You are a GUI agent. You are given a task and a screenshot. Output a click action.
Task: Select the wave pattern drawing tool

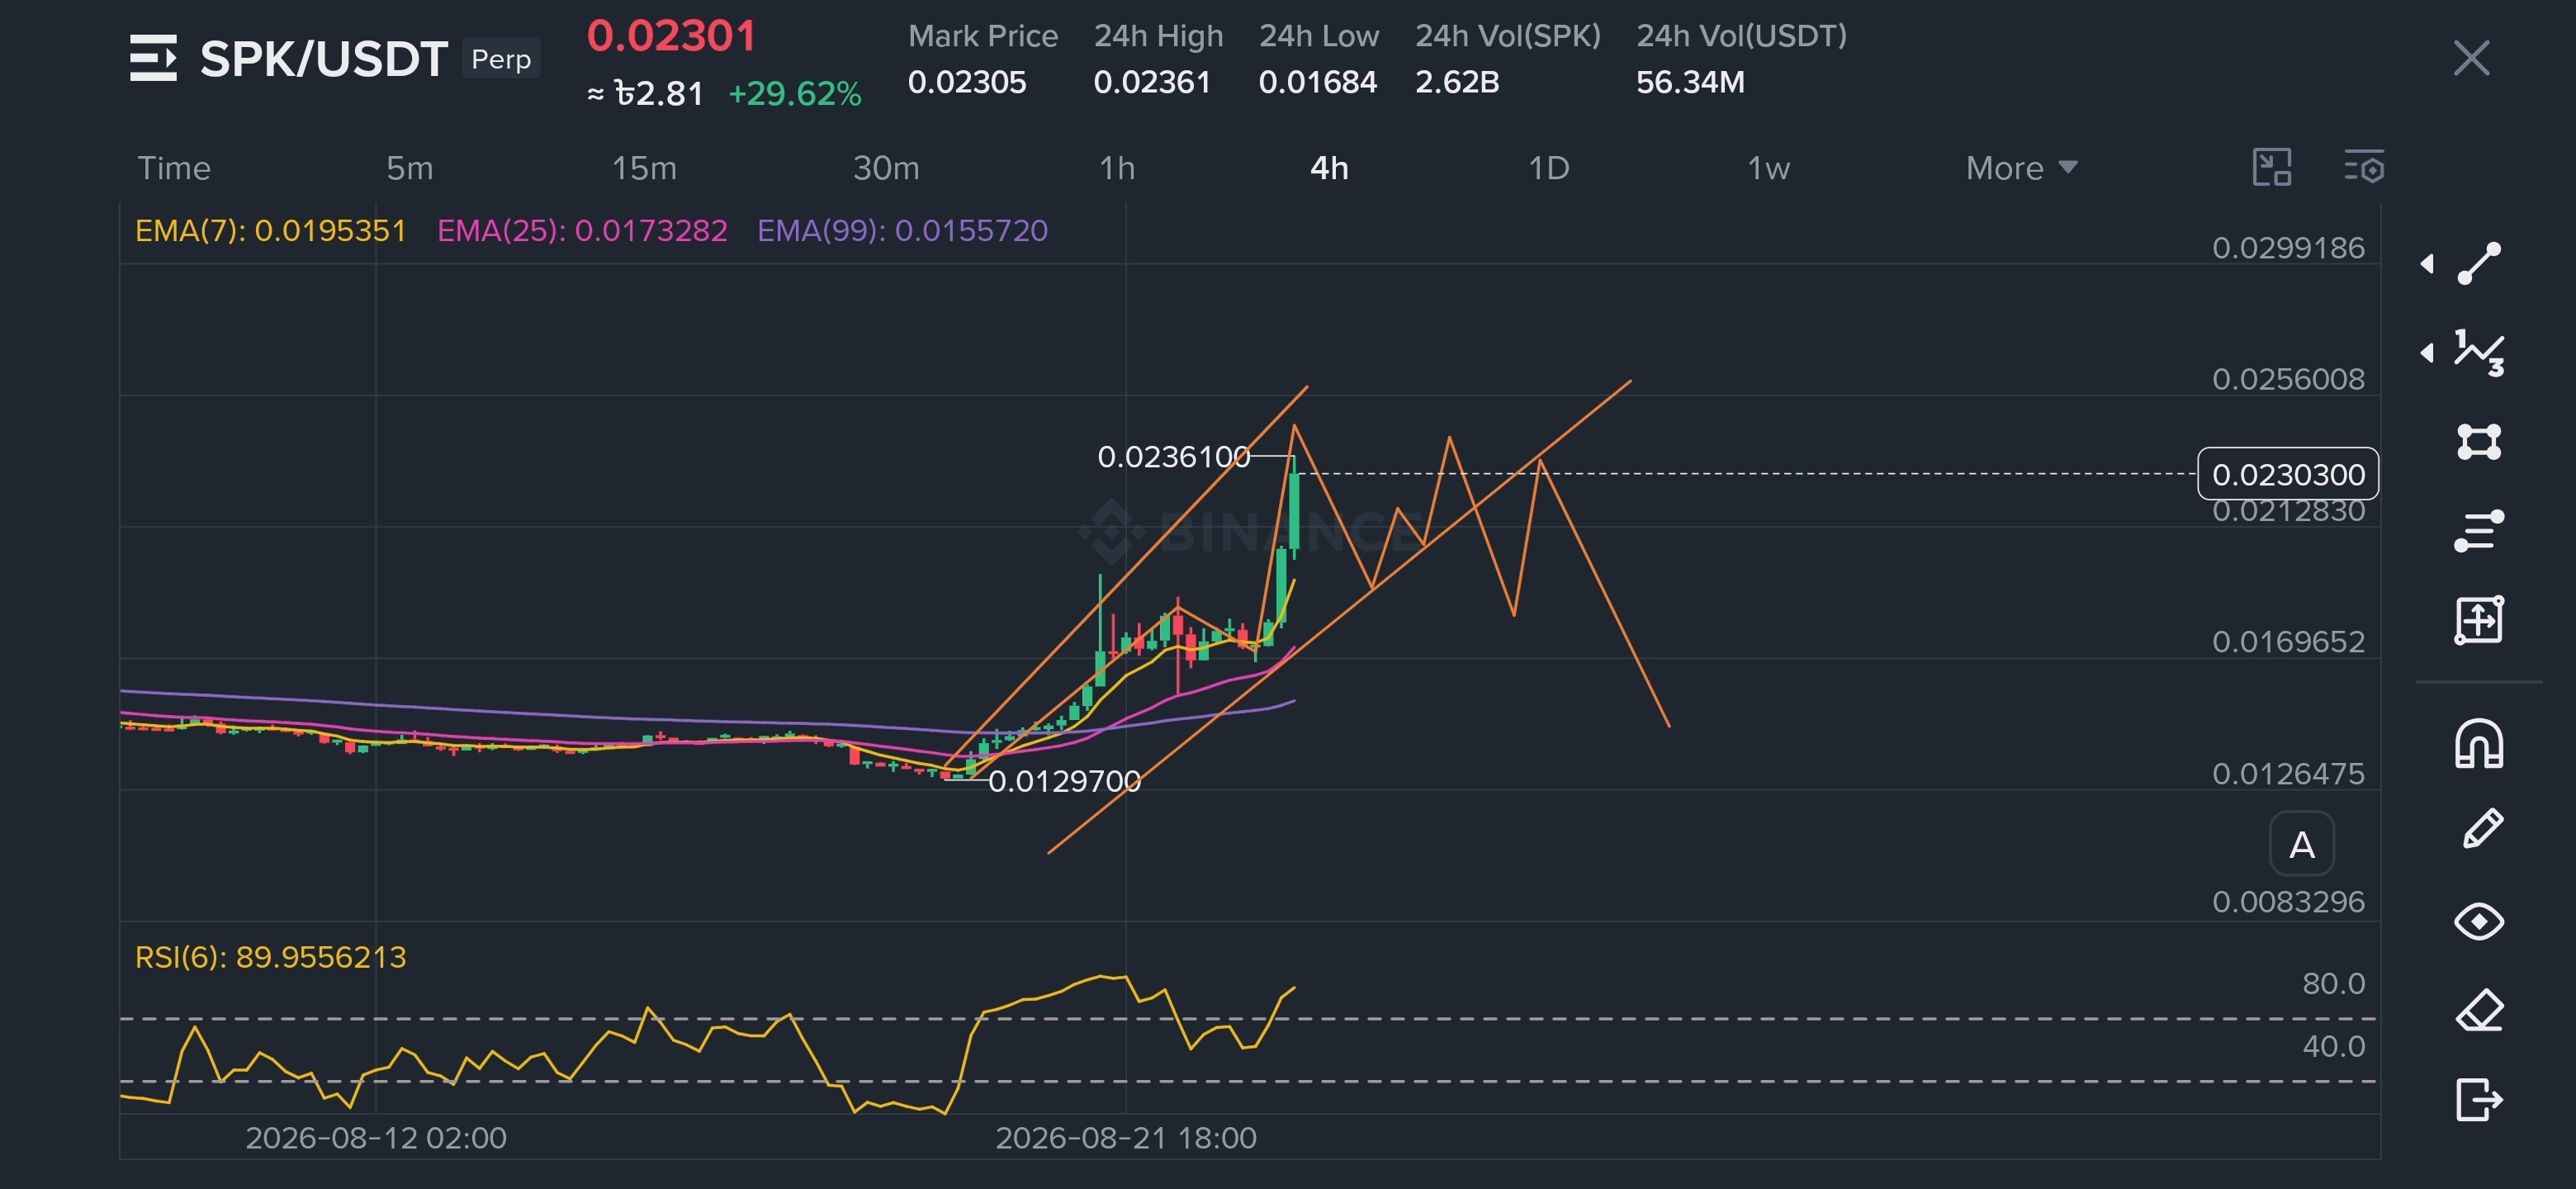click(x=2479, y=352)
